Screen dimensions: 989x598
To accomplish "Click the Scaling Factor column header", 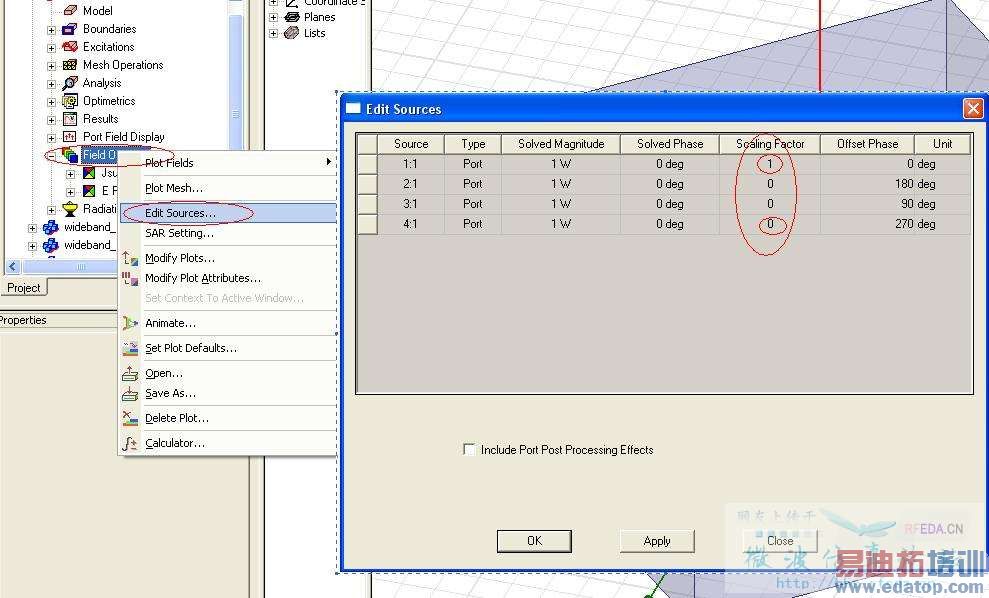I will click(770, 144).
